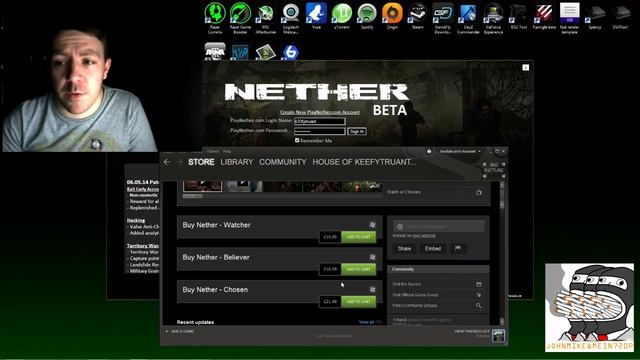This screenshot has height=360, width=640.
Task: Click Windows platform icon on Nether - Chosen
Action: point(372,289)
